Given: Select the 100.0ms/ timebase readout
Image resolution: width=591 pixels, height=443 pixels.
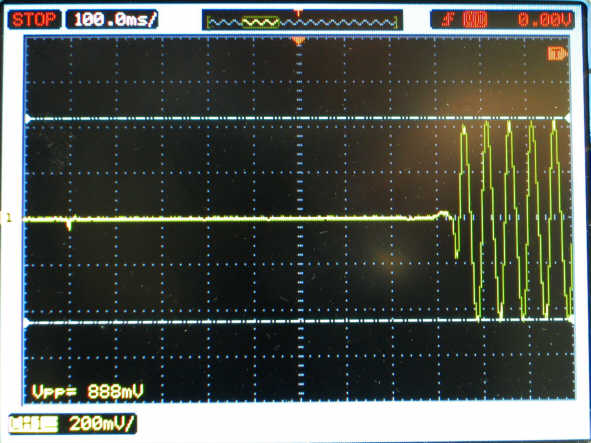Looking at the screenshot, I should [112, 20].
